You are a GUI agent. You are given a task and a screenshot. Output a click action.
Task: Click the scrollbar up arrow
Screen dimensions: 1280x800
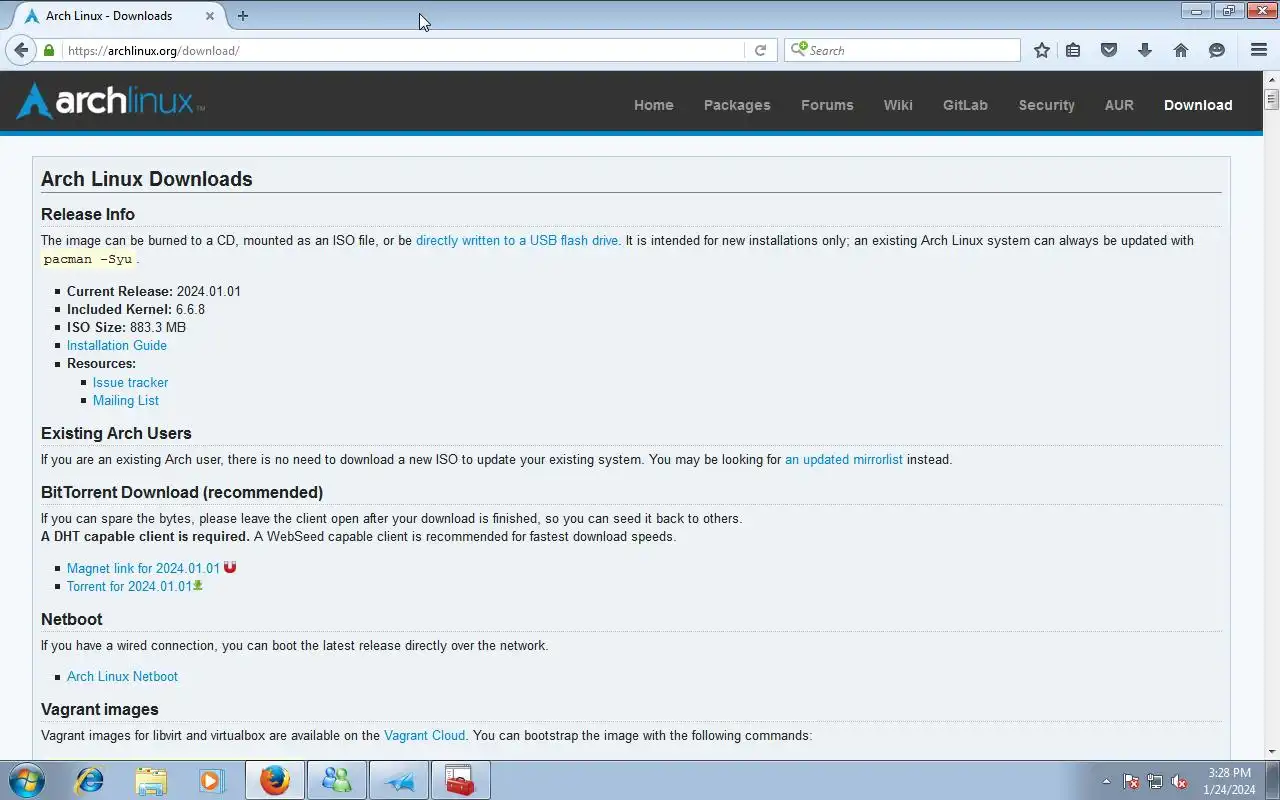[1271, 79]
